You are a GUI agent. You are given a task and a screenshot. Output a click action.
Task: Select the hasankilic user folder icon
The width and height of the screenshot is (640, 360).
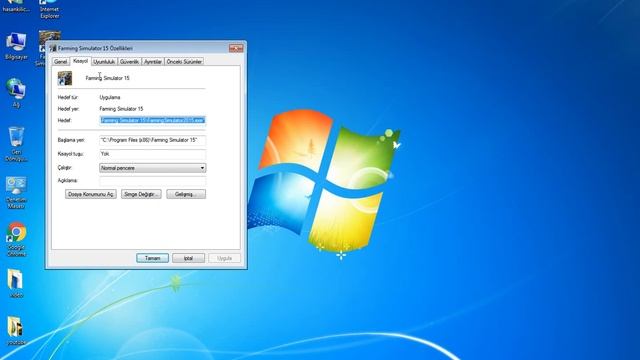pos(16,6)
